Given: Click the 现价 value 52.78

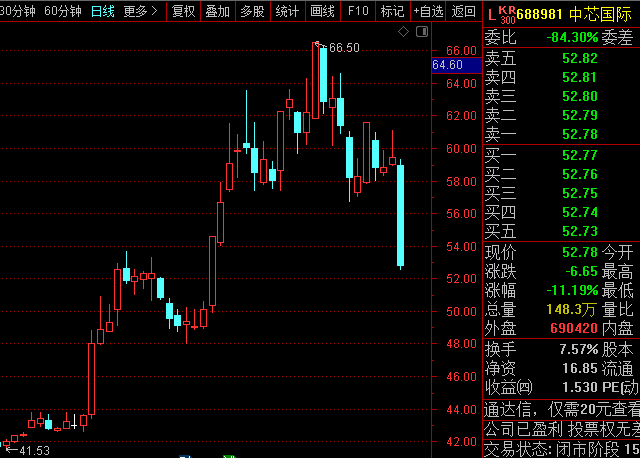Looking at the screenshot, I should tap(580, 252).
